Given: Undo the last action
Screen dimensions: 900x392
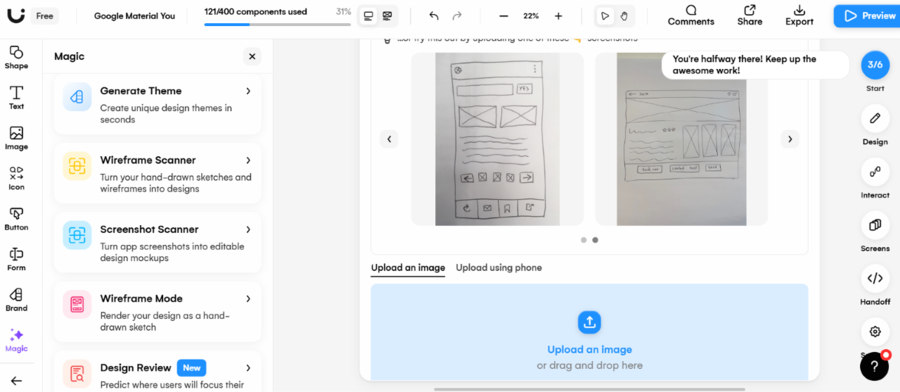Looking at the screenshot, I should [434, 16].
